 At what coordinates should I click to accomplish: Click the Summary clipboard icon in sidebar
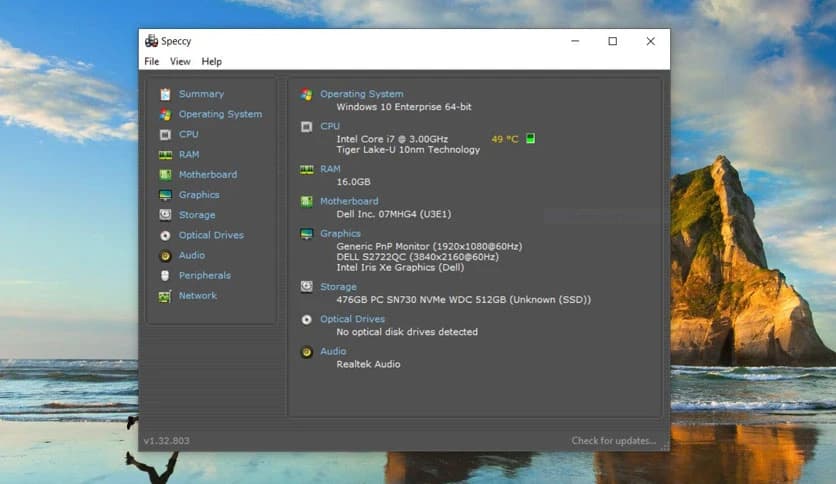pyautogui.click(x=165, y=94)
